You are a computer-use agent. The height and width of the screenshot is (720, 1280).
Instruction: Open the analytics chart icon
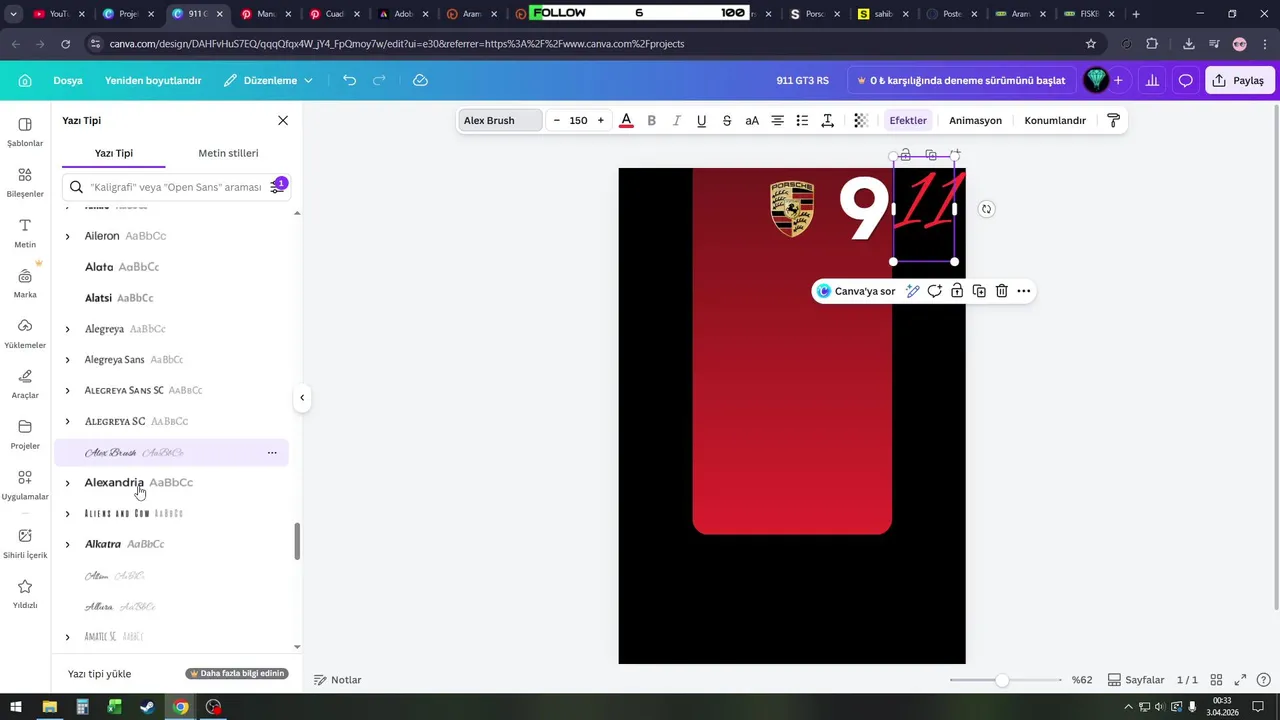[1152, 80]
